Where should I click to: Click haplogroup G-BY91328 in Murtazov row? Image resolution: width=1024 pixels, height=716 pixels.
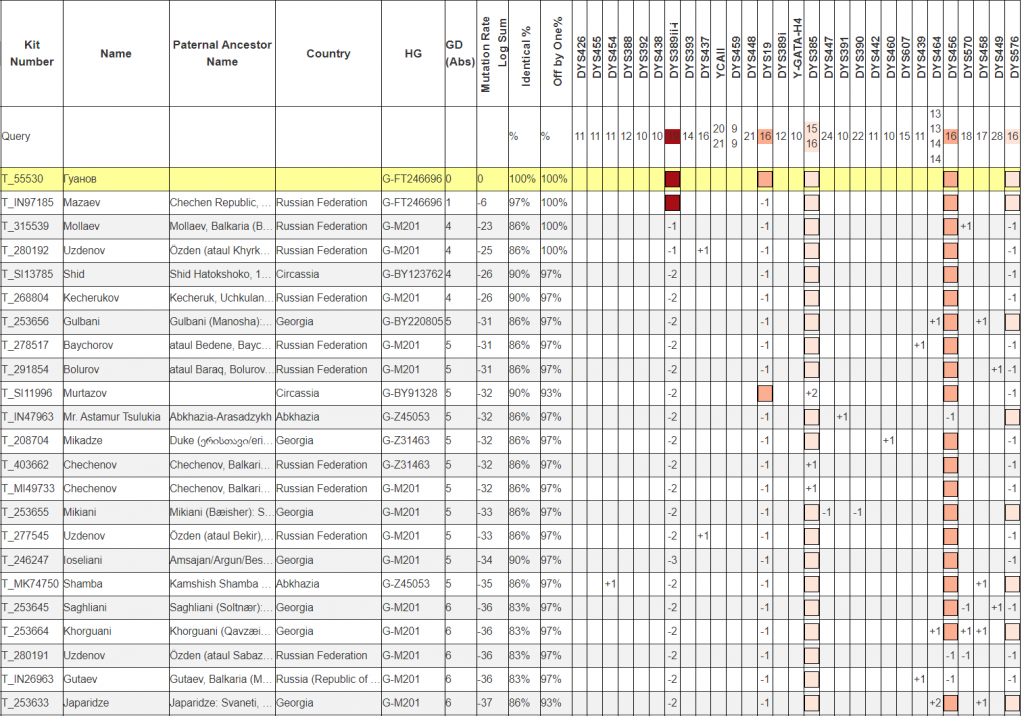[410, 393]
